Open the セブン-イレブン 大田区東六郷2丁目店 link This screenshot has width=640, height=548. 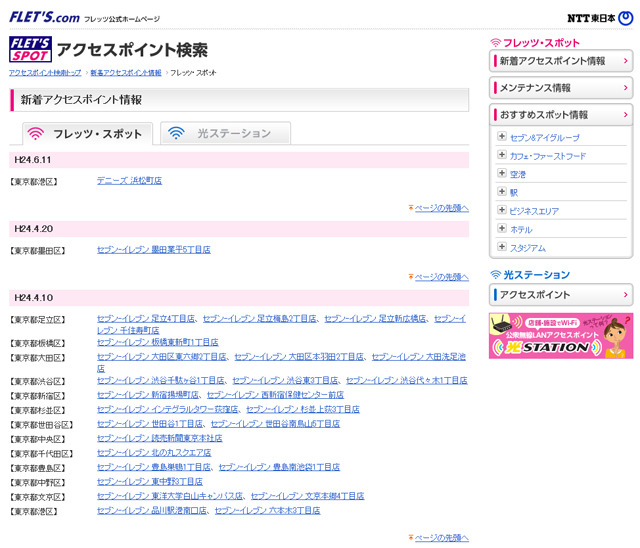coord(162,357)
